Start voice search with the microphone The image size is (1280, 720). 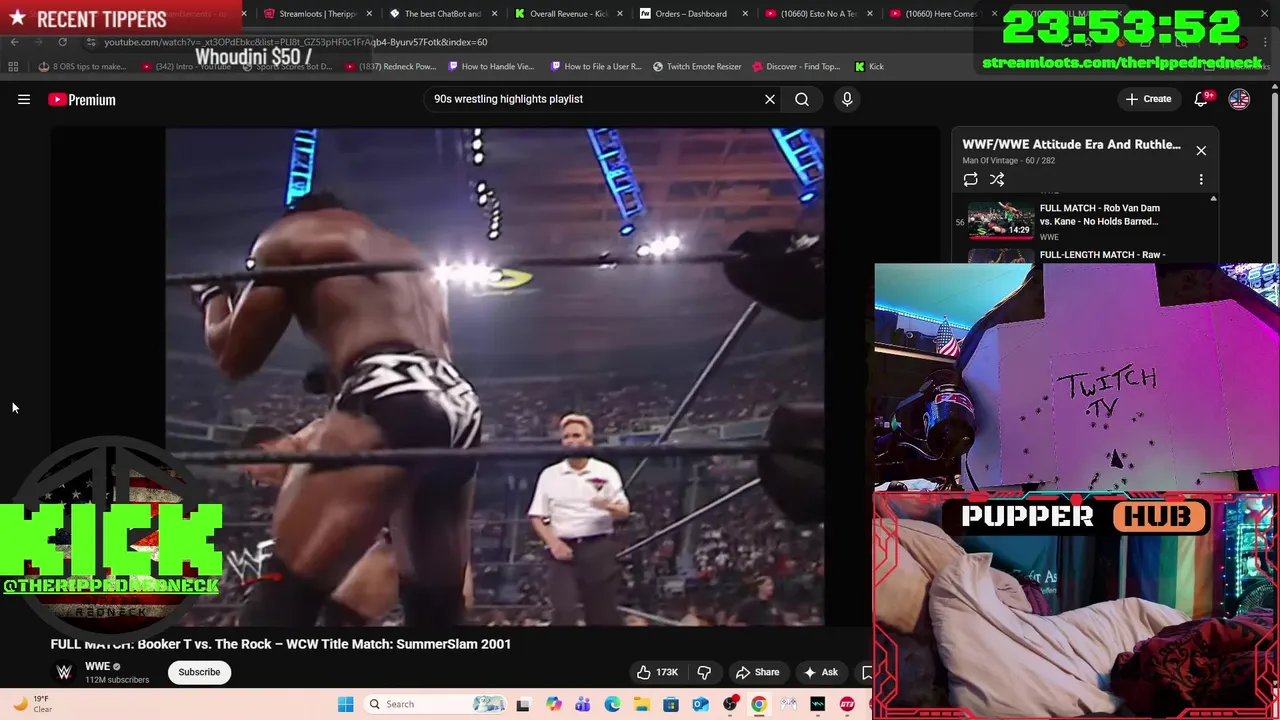847,99
